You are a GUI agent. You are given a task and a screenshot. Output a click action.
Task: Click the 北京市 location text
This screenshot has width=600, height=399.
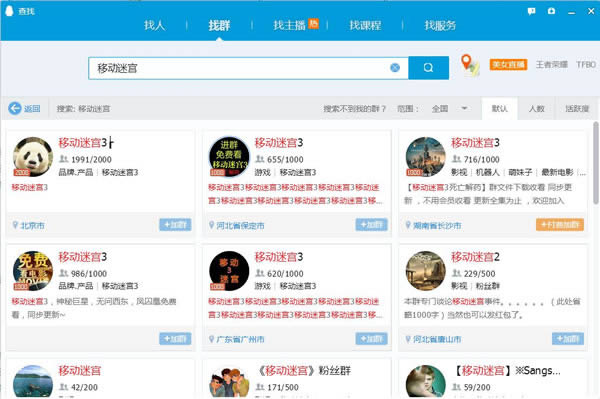click(x=32, y=225)
